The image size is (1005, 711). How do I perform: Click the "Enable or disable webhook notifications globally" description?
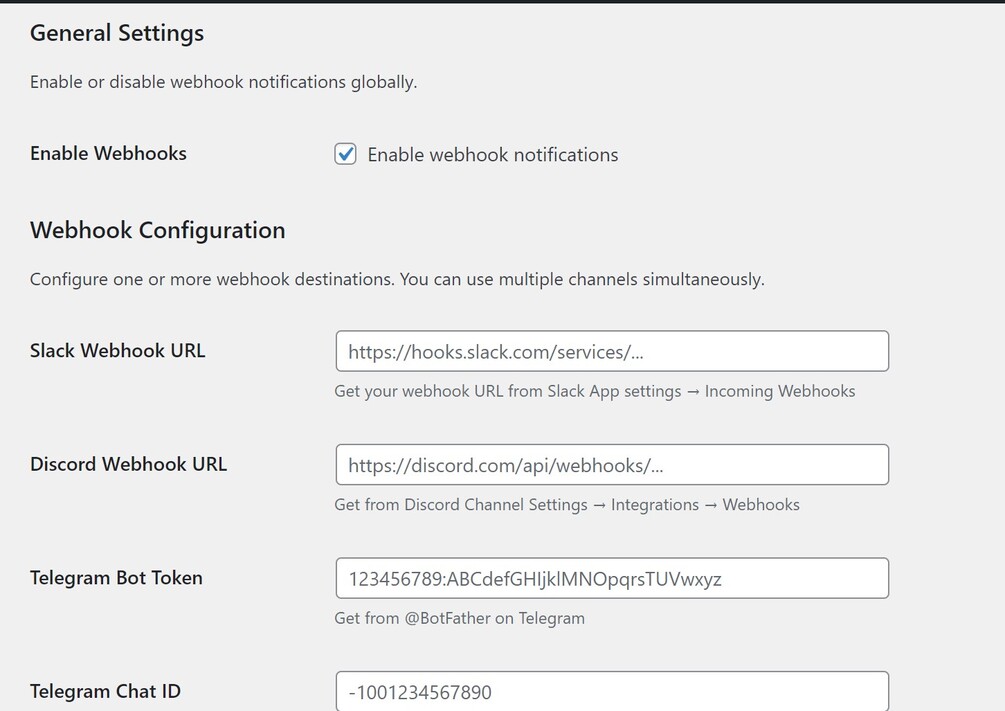click(x=223, y=82)
